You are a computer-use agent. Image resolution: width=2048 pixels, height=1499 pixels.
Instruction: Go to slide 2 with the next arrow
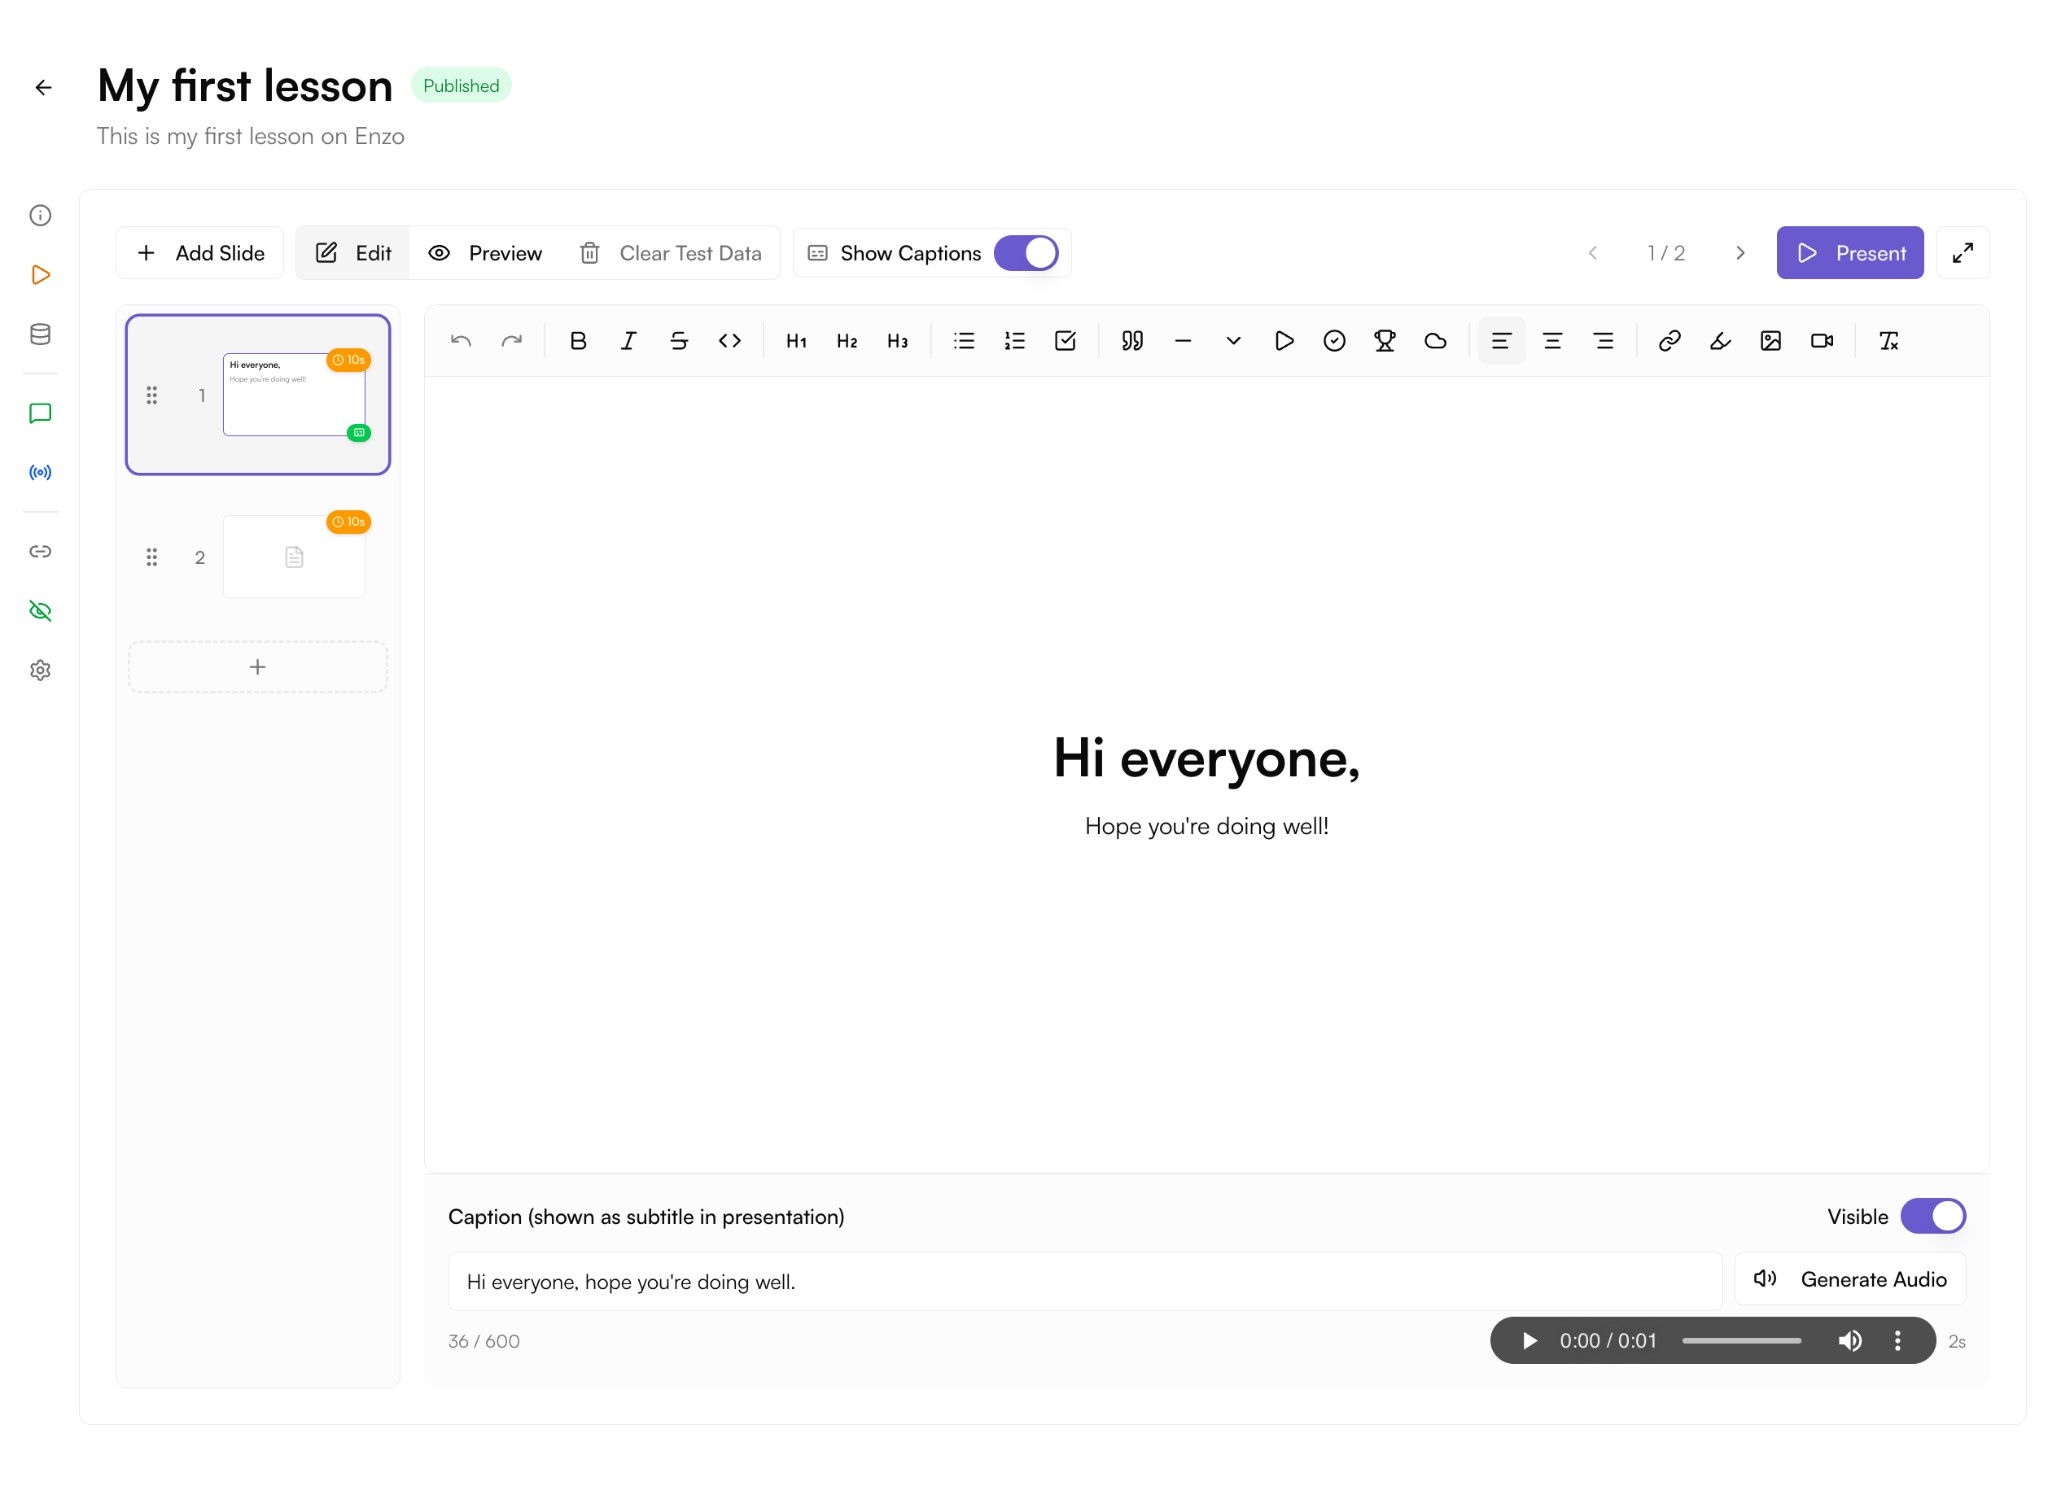point(1740,253)
